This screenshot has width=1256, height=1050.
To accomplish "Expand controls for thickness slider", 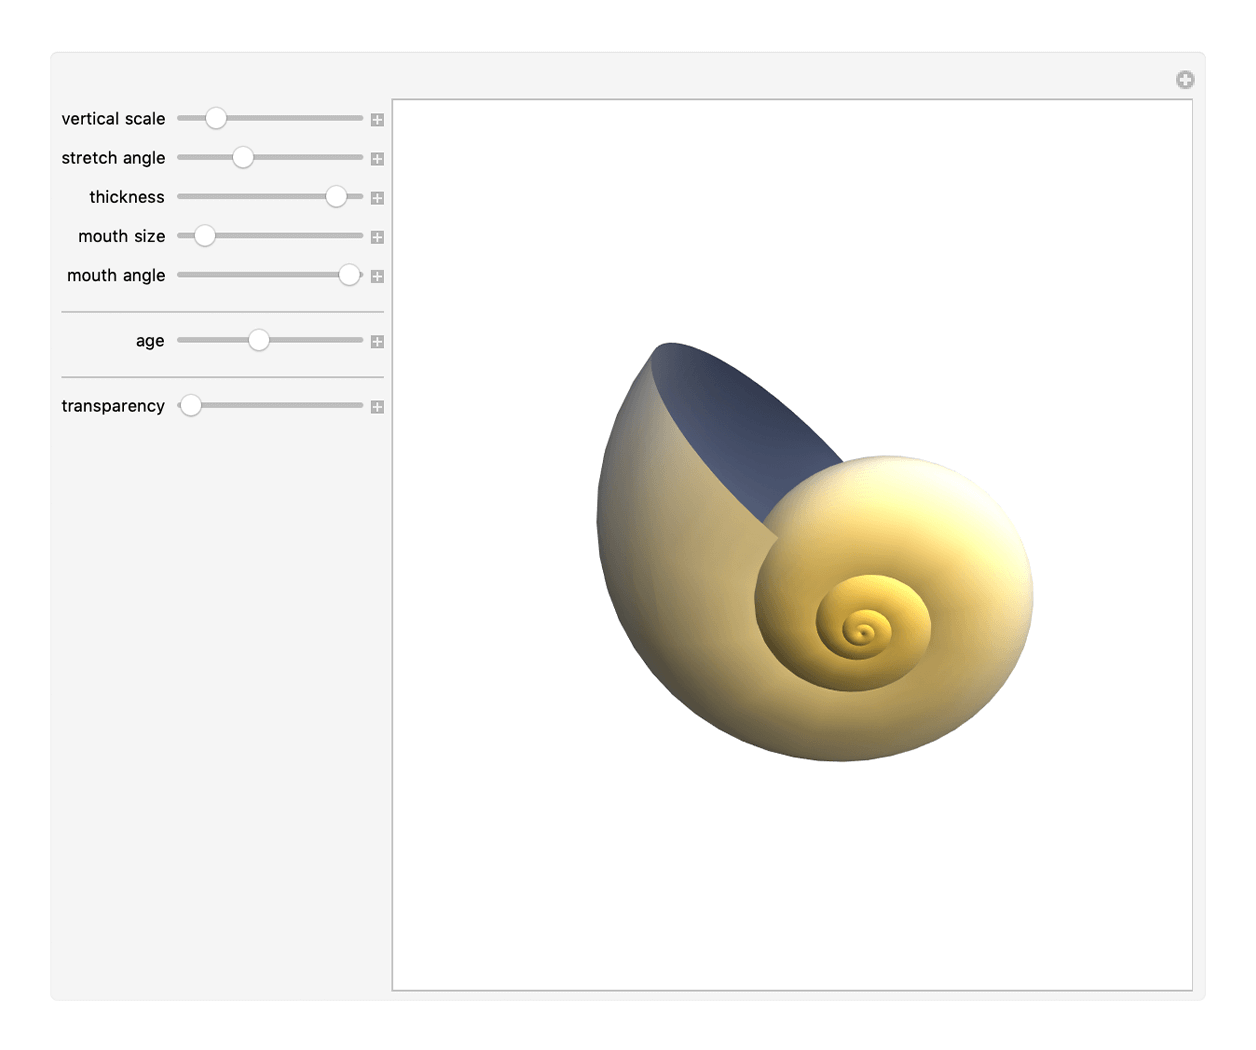I will (377, 198).
